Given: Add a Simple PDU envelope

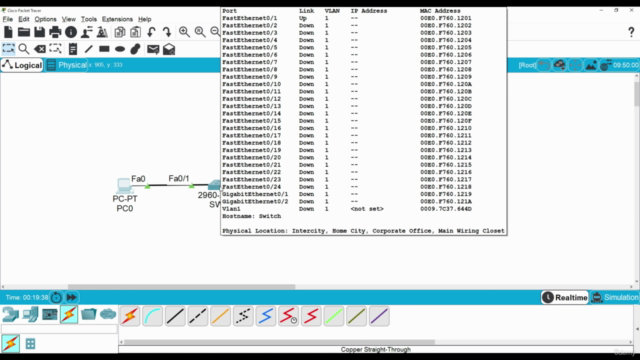Looking at the screenshot, I should point(153,49).
